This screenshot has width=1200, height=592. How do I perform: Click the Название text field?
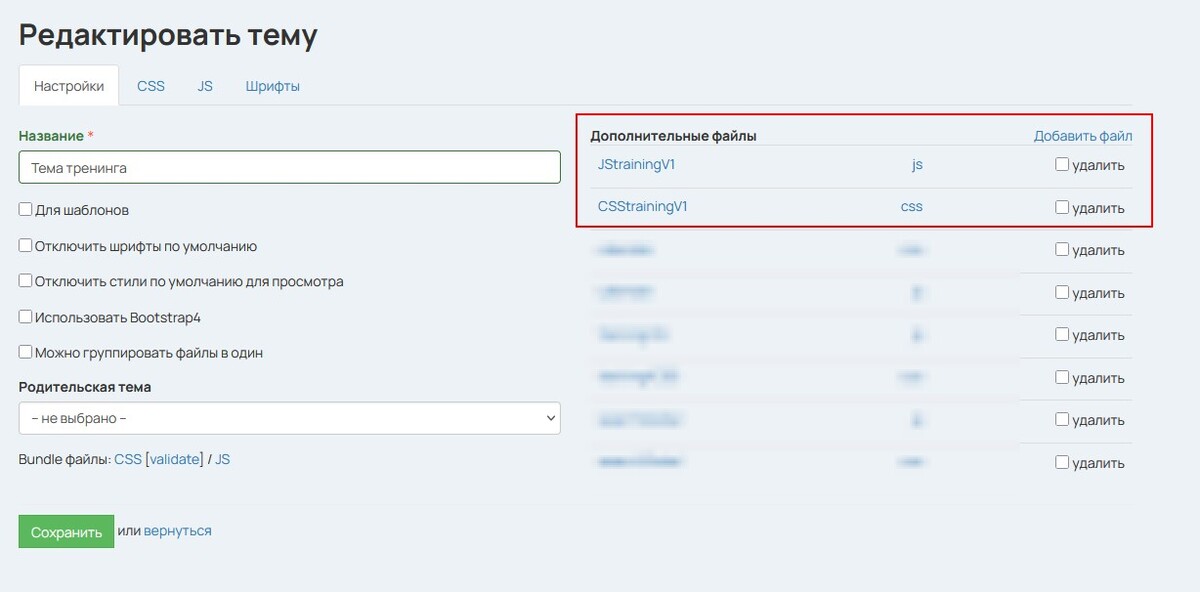[x=289, y=168]
